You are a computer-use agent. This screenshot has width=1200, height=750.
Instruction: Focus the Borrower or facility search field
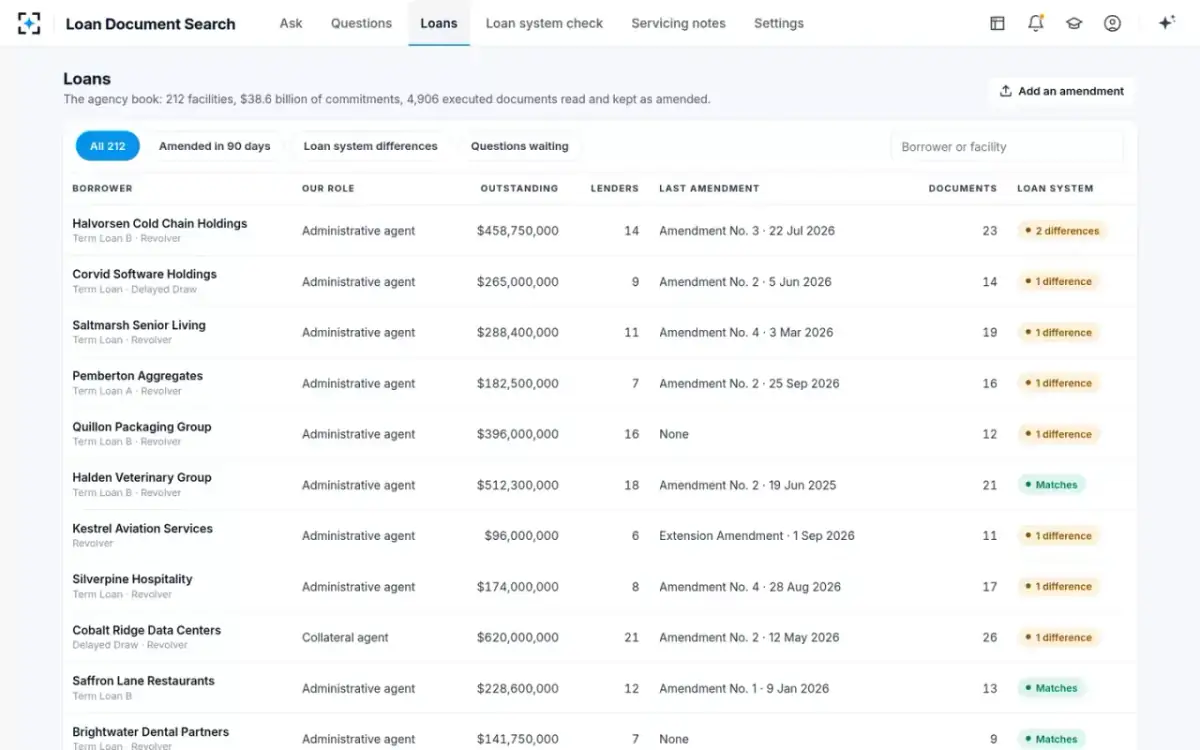[x=1007, y=147]
